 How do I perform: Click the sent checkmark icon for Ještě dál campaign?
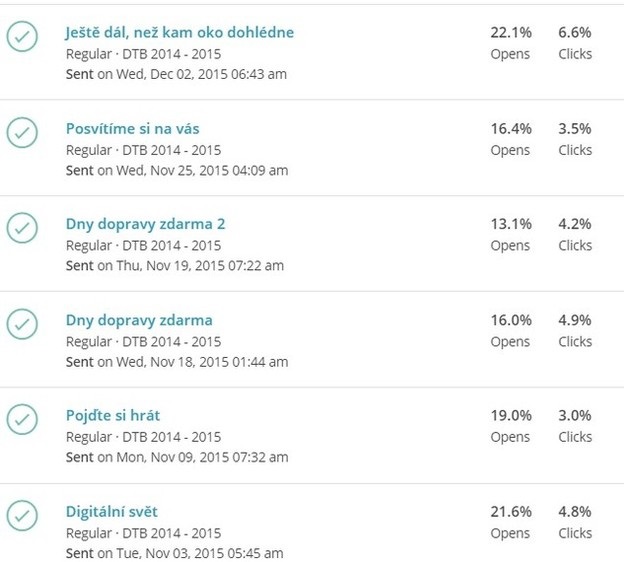pos(22,37)
